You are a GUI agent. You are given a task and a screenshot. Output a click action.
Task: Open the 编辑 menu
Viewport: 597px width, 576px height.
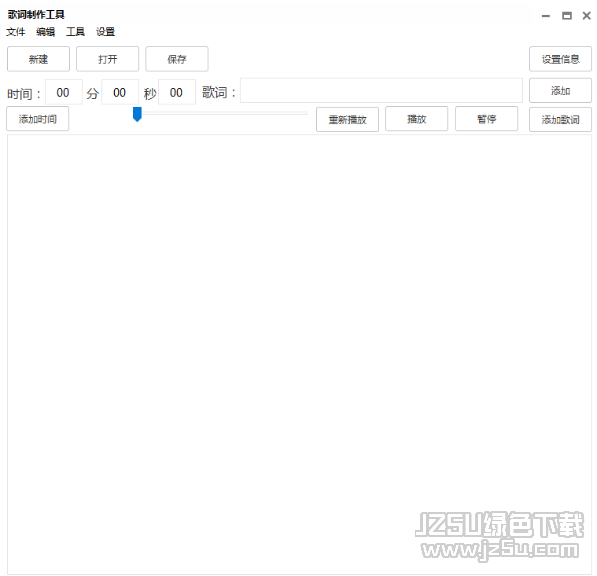click(x=45, y=32)
